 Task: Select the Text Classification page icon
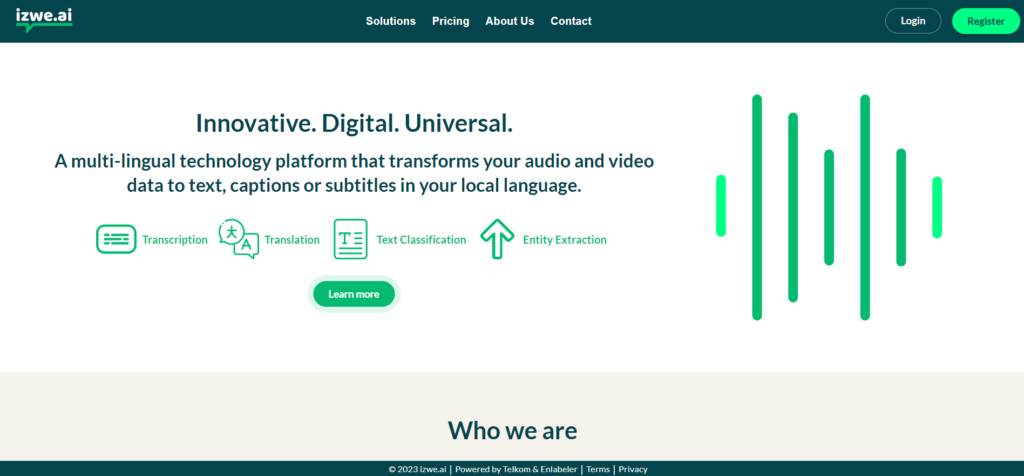pos(350,239)
